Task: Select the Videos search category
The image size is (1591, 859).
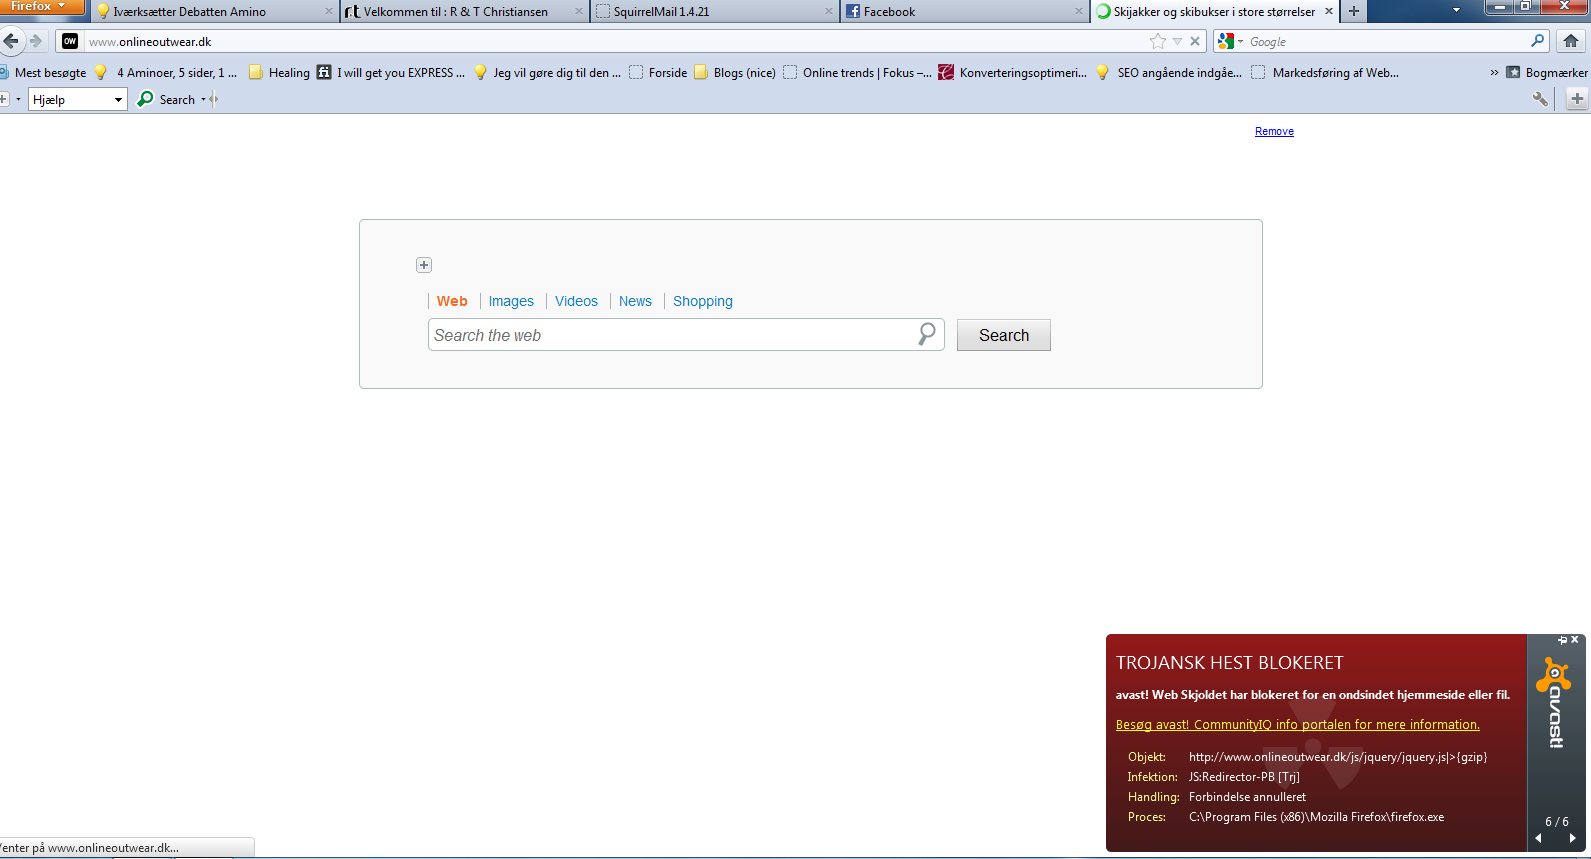Action: click(x=576, y=301)
